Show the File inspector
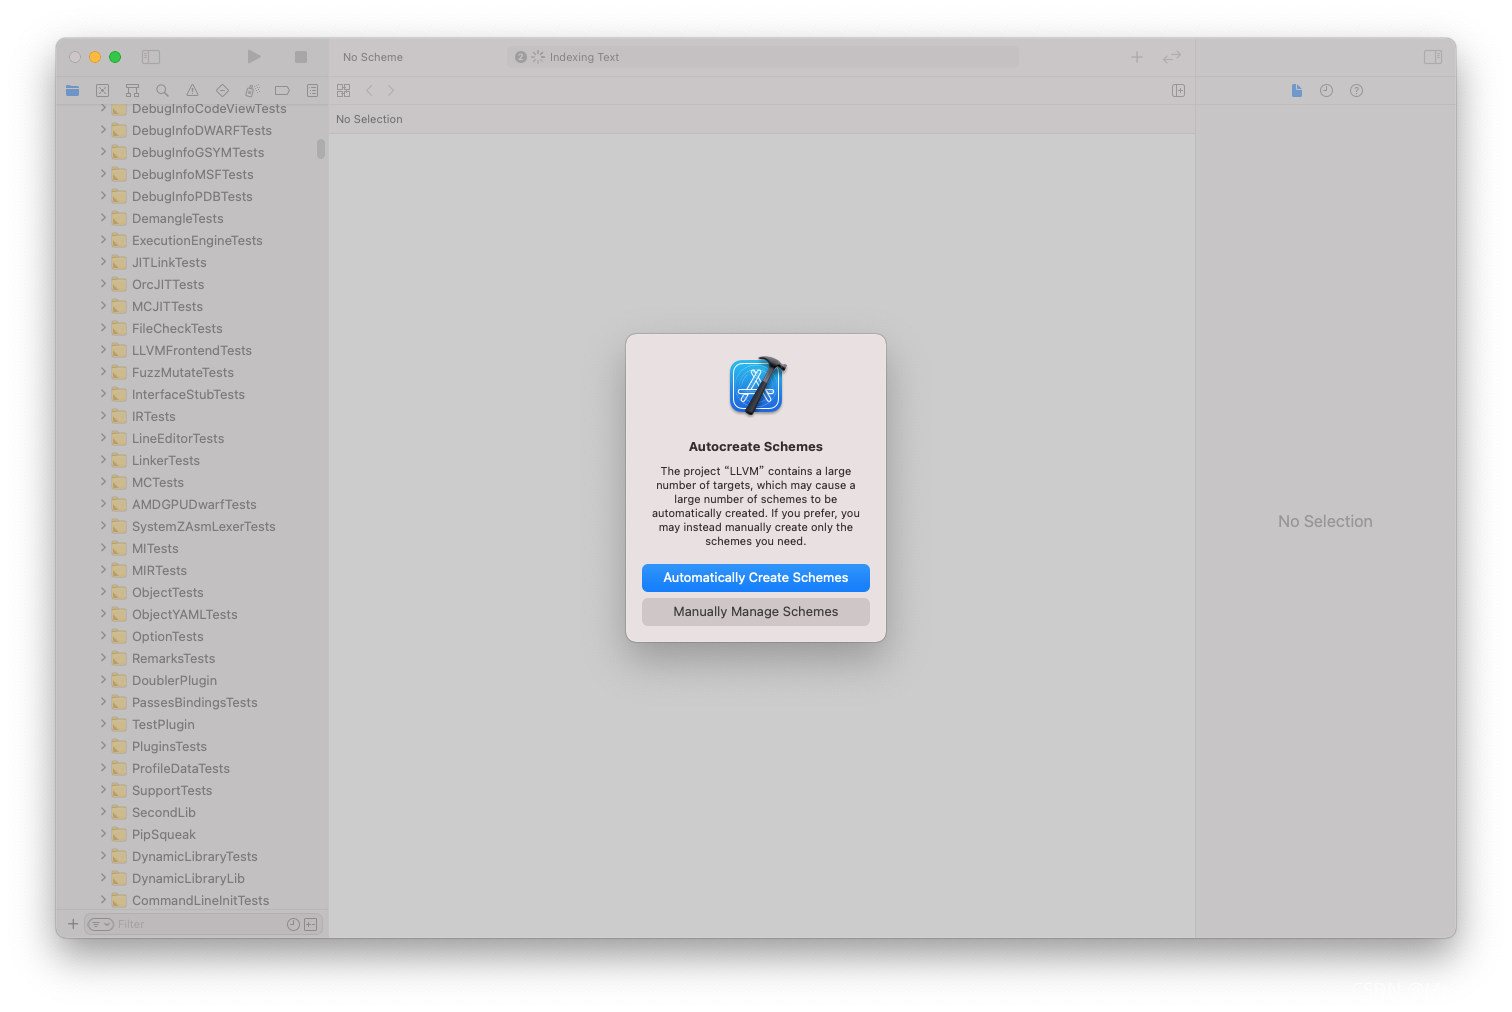 [1297, 90]
